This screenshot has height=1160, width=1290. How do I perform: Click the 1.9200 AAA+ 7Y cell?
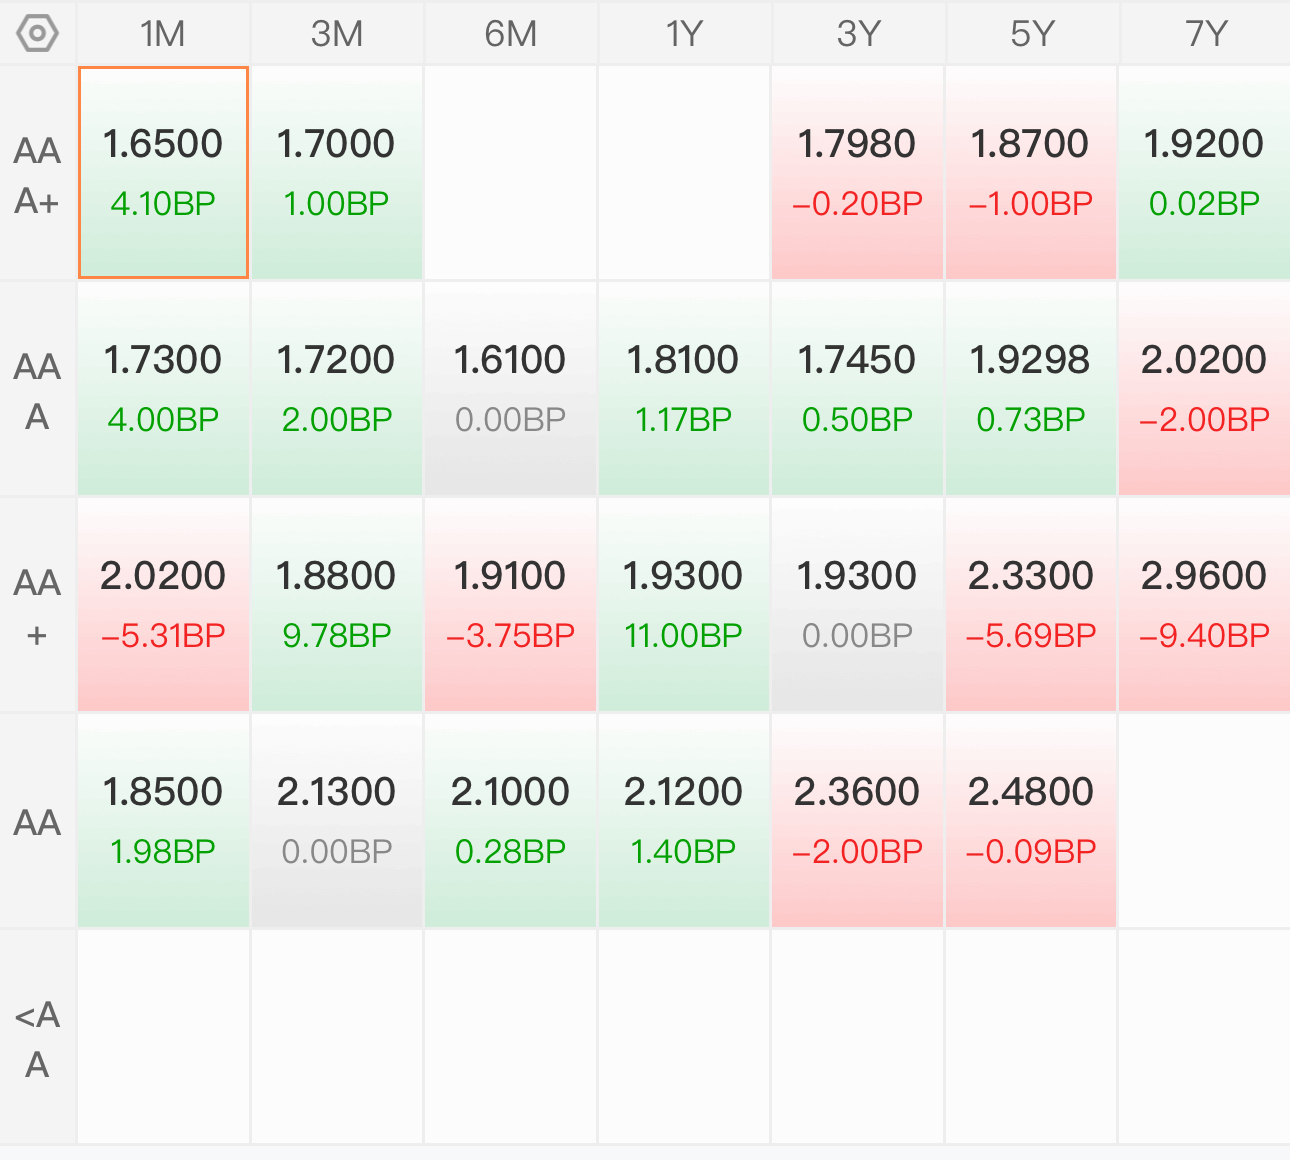(x=1204, y=172)
